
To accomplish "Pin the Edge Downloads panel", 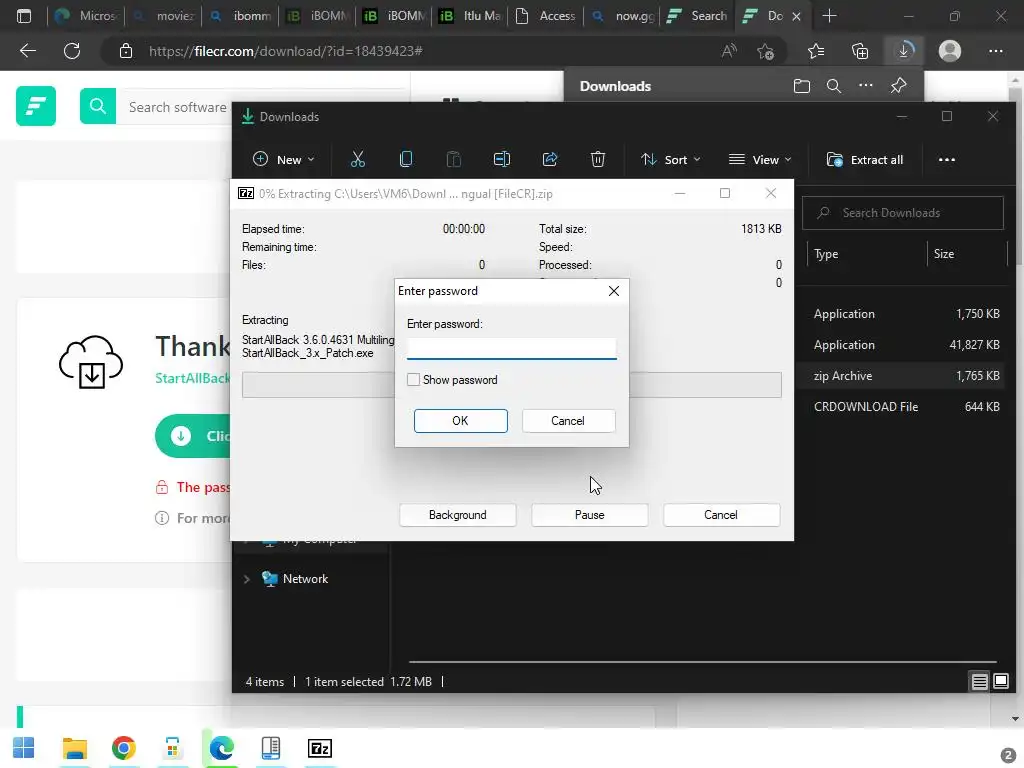I will pos(899,86).
